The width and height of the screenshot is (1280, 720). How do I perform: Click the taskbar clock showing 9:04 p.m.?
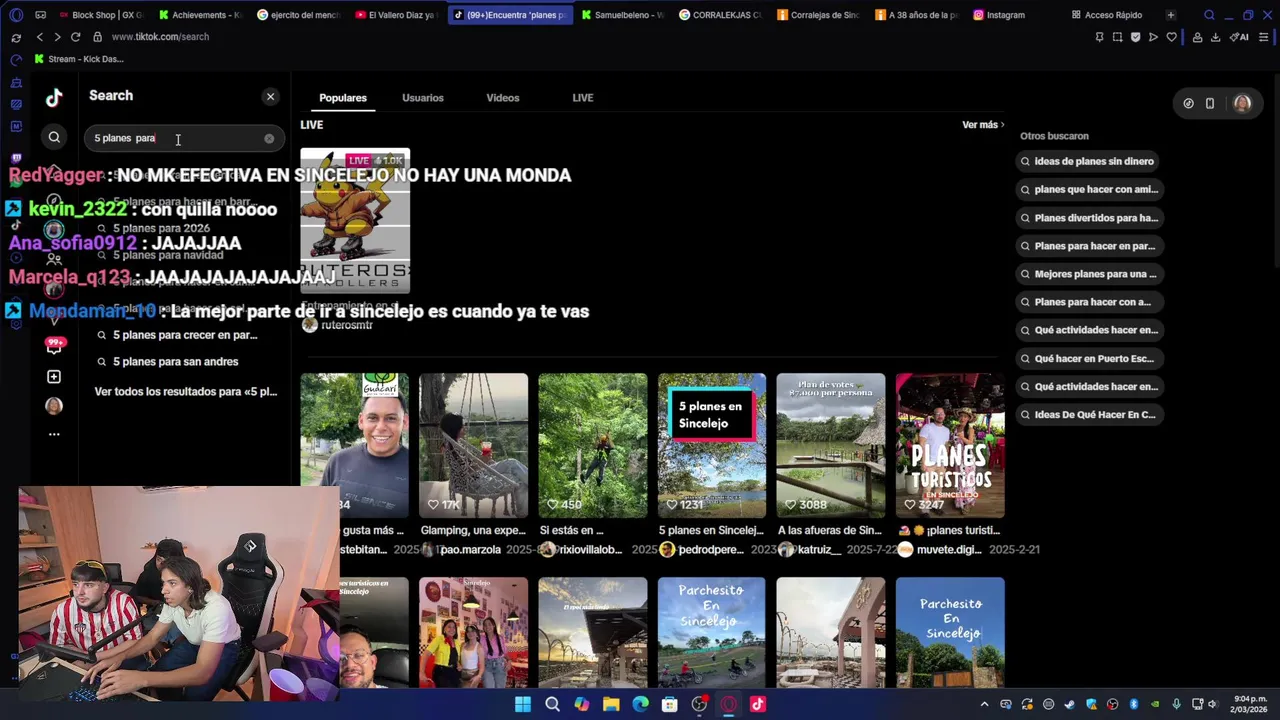click(x=1250, y=705)
